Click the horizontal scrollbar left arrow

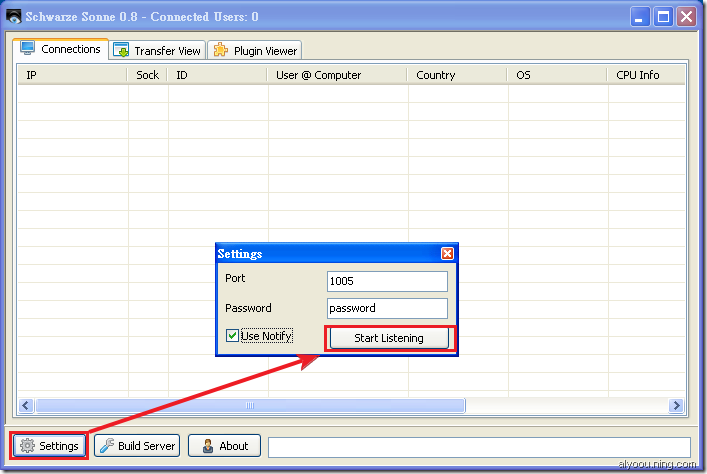click(x=26, y=405)
